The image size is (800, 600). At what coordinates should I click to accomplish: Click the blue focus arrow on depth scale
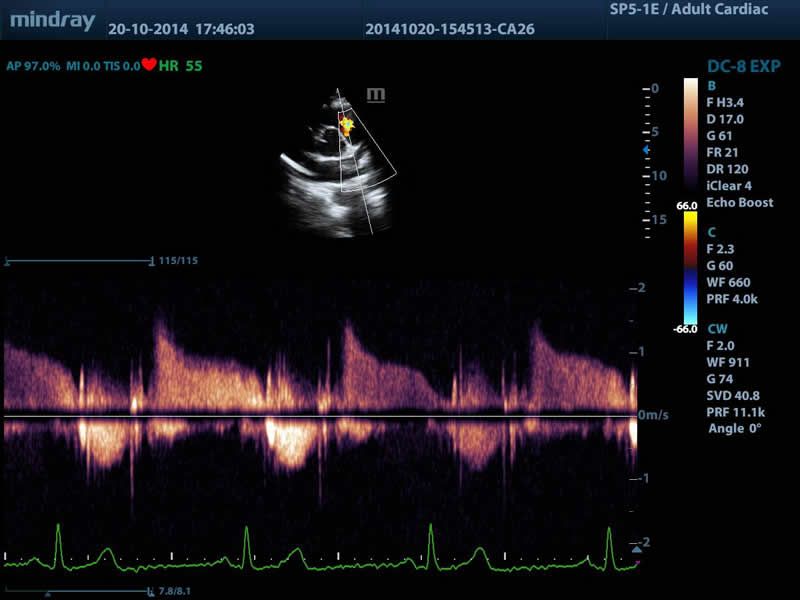[646, 149]
